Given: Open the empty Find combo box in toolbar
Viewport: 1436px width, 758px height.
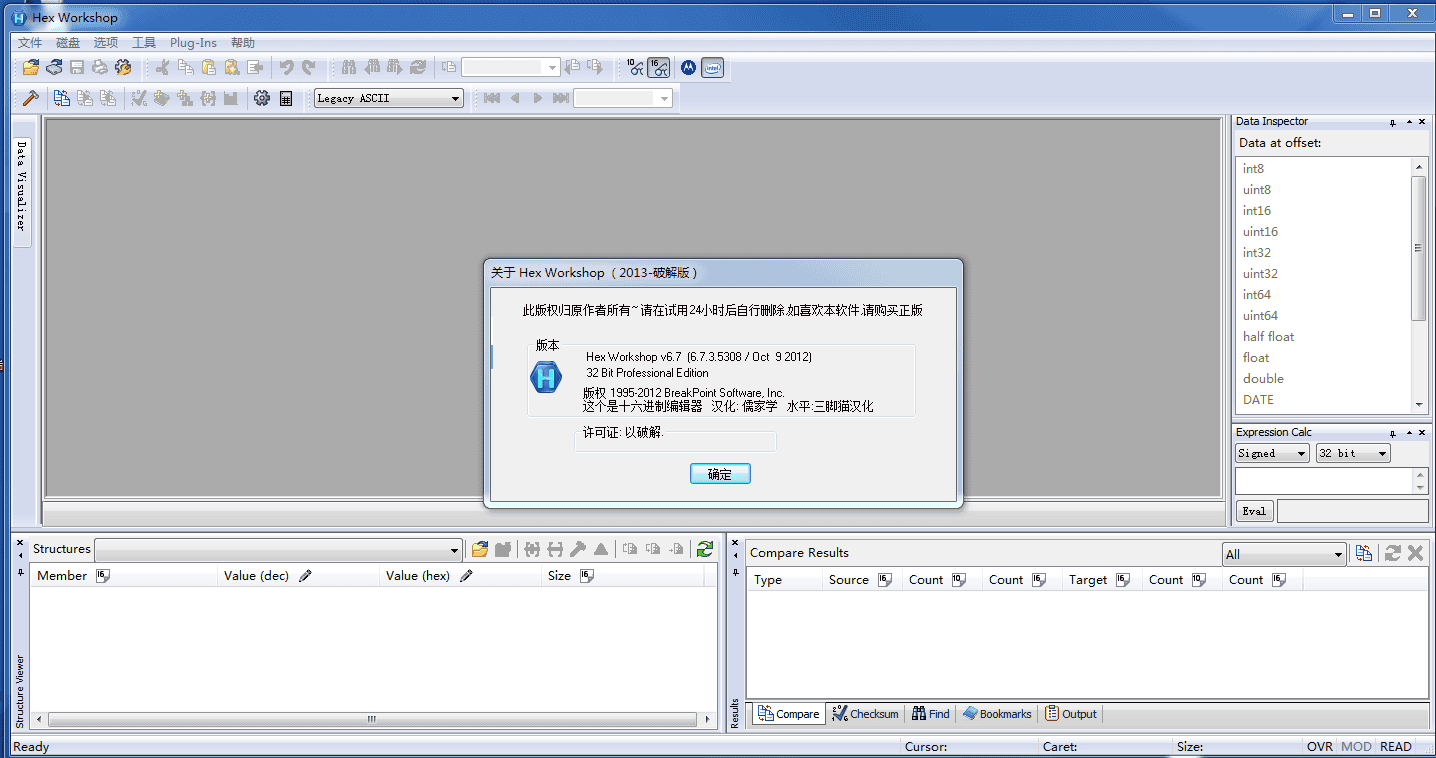Looking at the screenshot, I should pyautogui.click(x=510, y=67).
